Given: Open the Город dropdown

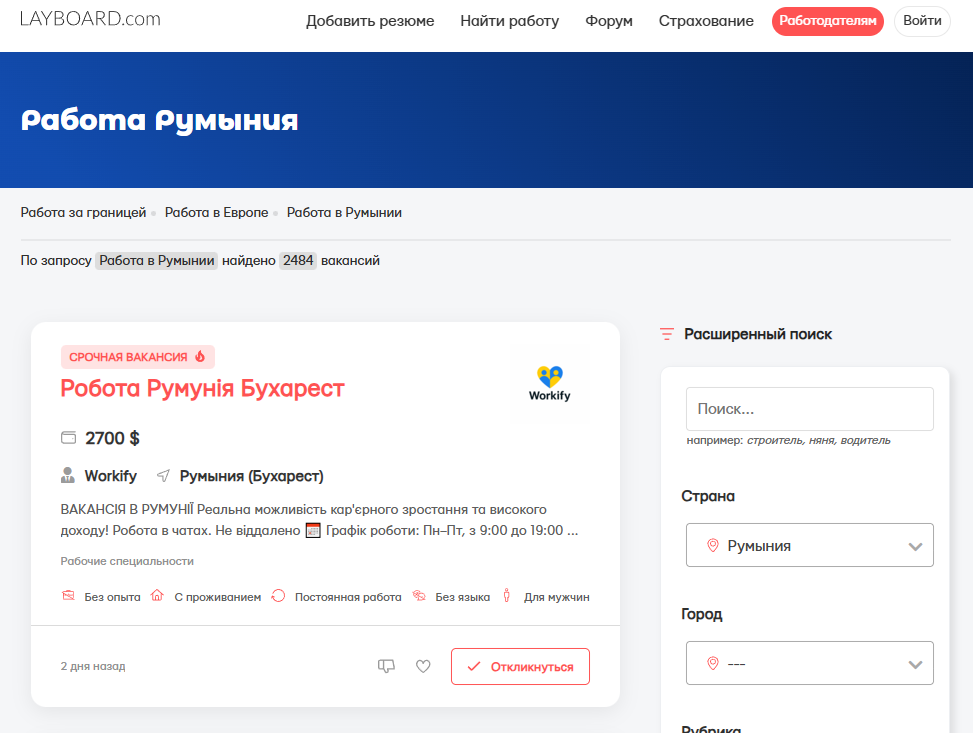Looking at the screenshot, I should tap(810, 663).
